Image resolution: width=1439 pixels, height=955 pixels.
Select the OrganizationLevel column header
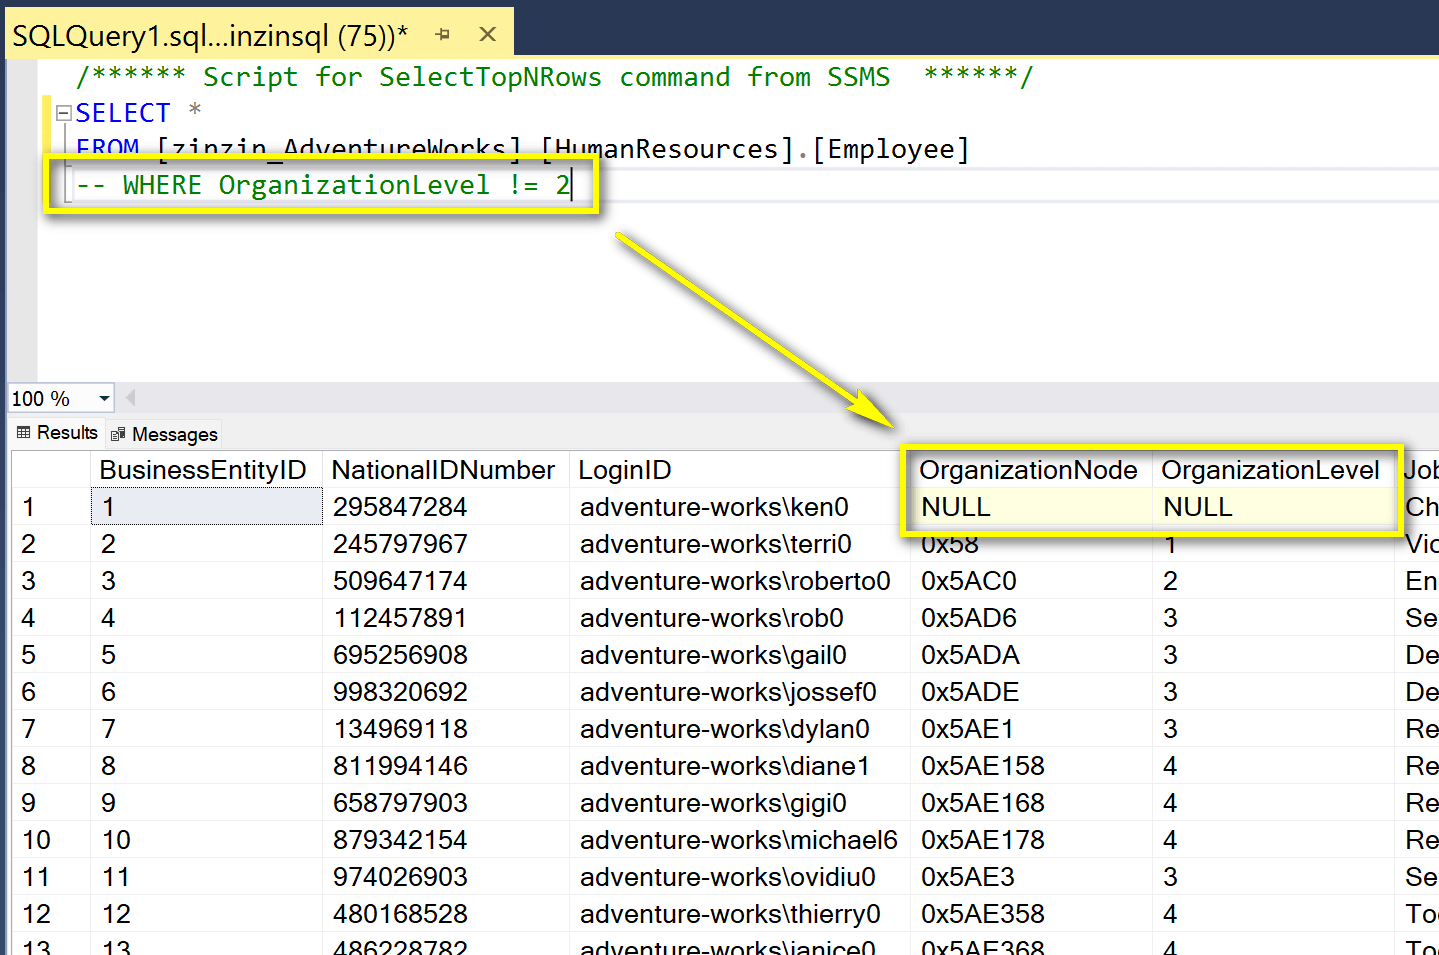pyautogui.click(x=1273, y=470)
